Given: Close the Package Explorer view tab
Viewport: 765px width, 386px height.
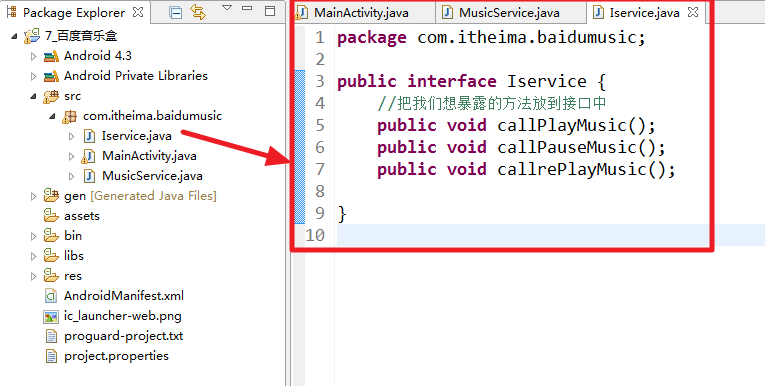Looking at the screenshot, I should pyautogui.click(x=139, y=12).
